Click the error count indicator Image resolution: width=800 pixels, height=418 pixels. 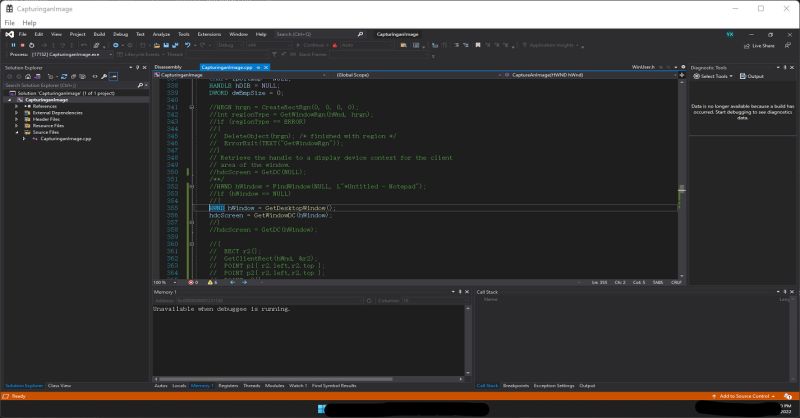click(x=193, y=282)
